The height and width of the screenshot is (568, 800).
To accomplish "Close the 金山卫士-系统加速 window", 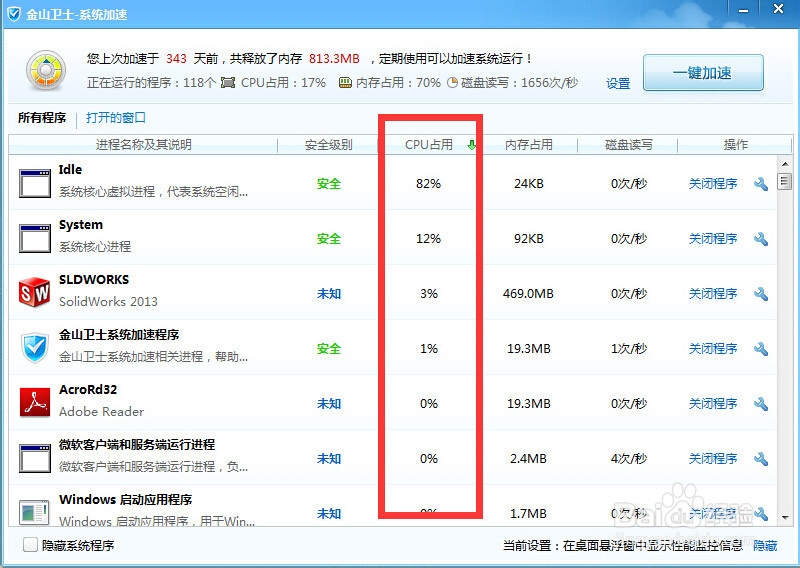I will (x=779, y=9).
